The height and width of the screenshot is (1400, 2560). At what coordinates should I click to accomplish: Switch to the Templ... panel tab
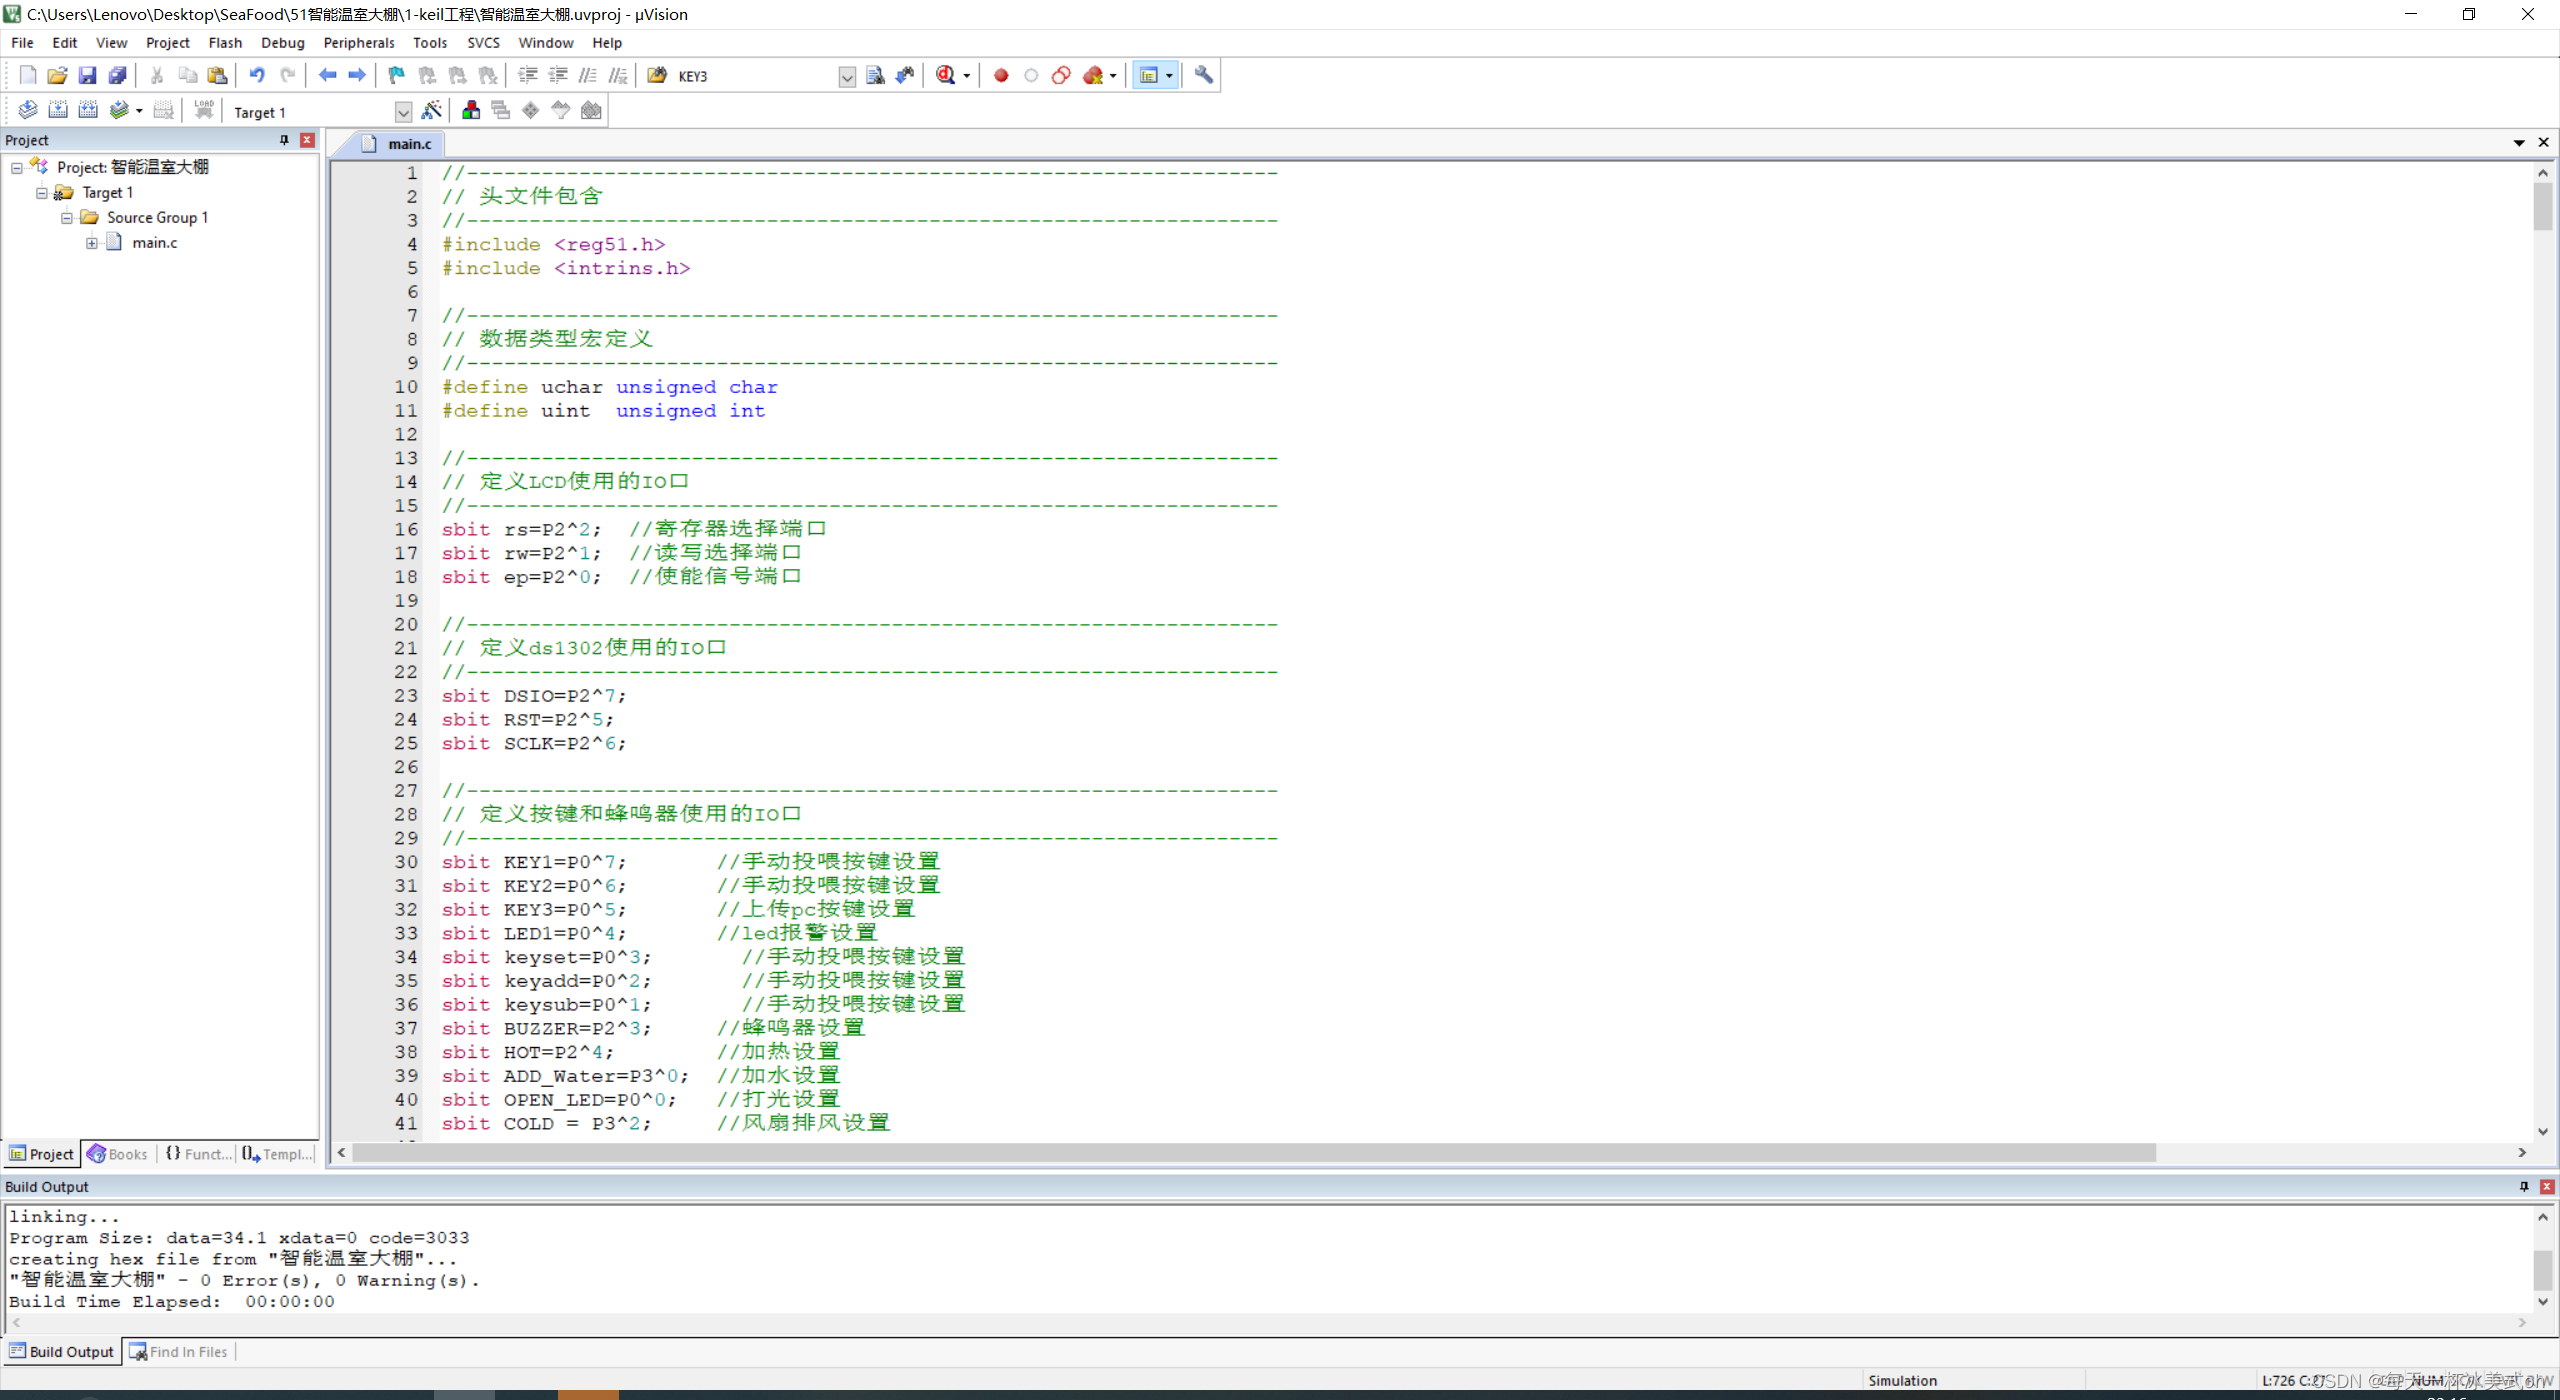277,1154
